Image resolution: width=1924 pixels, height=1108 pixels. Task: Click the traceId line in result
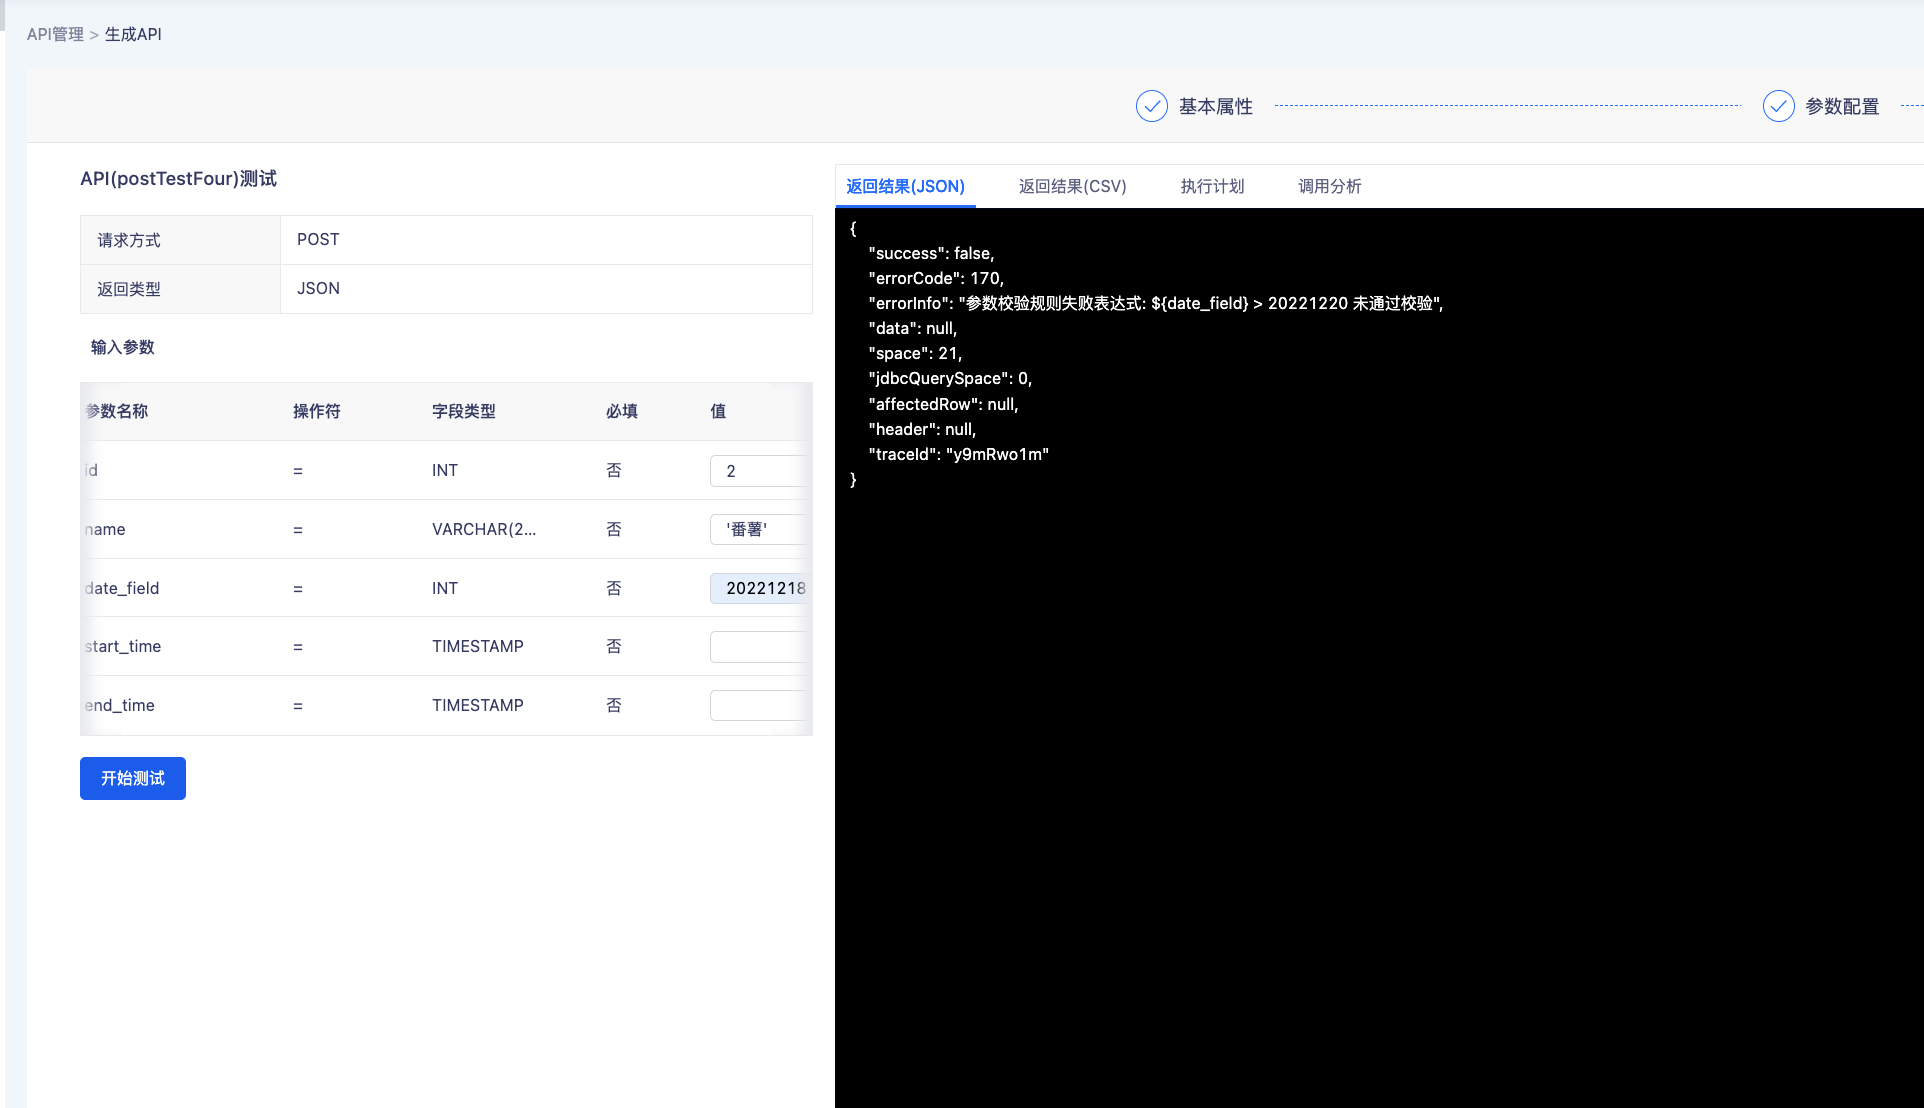coord(958,454)
